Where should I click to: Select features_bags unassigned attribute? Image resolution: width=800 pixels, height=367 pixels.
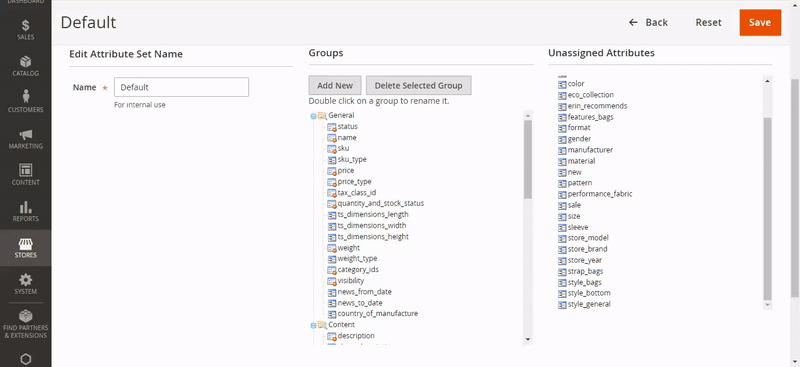[x=591, y=117]
